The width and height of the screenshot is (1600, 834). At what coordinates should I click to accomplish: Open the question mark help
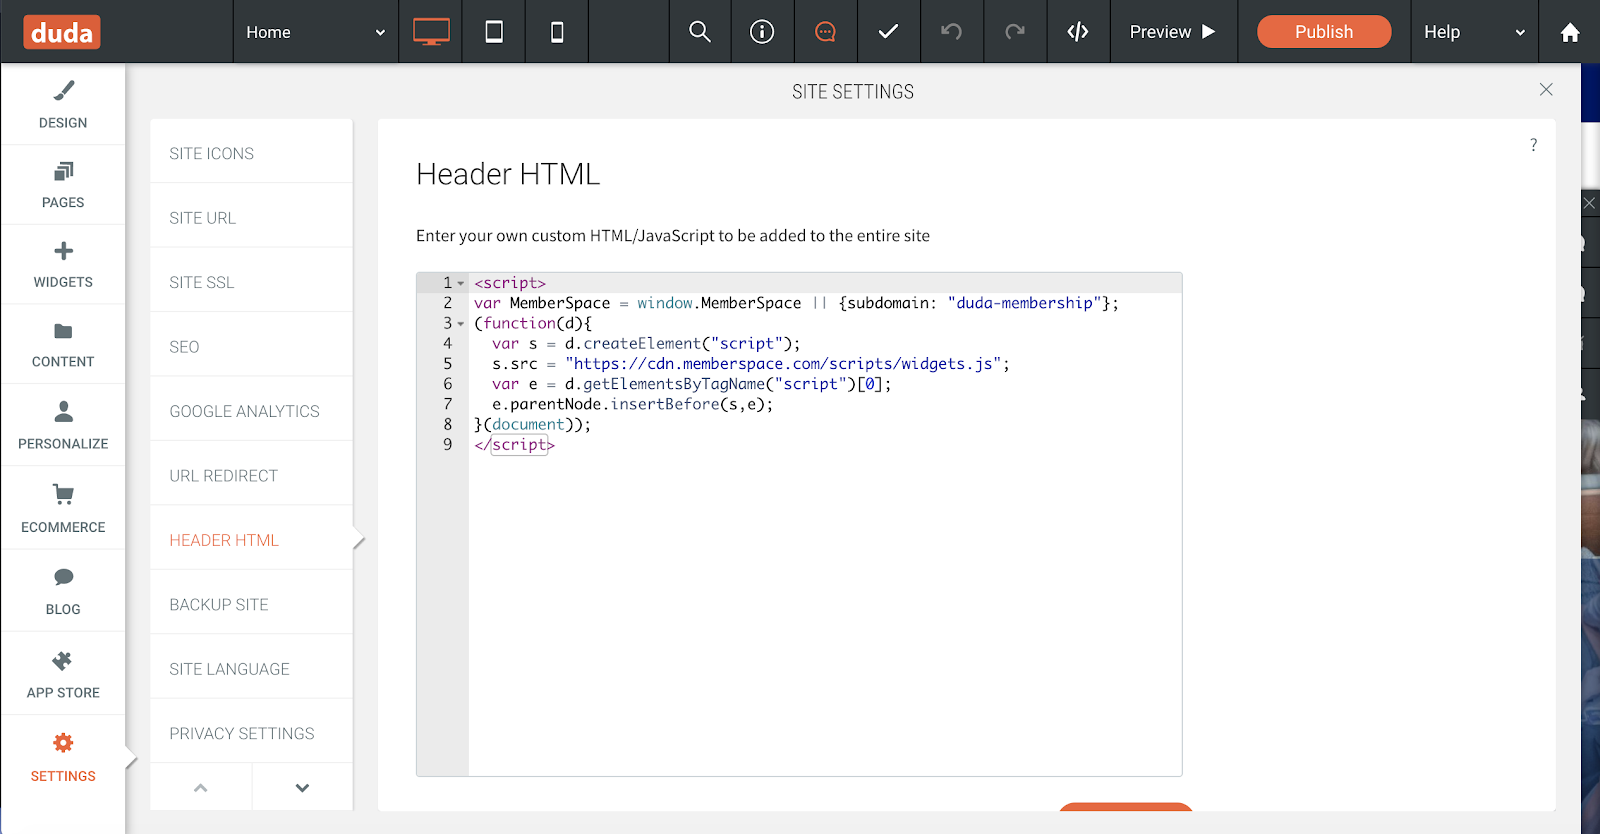pyautogui.click(x=1533, y=145)
